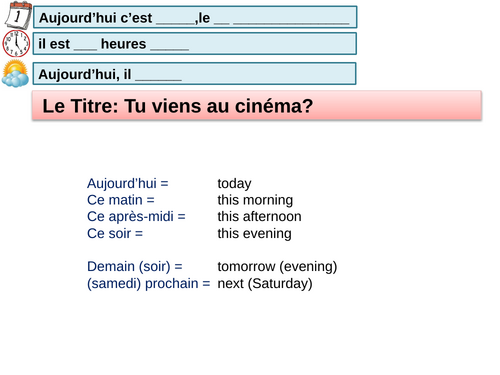This screenshot has width=500, height=375.
Task: Click the word 'heures' in the time box
Action: (123, 44)
